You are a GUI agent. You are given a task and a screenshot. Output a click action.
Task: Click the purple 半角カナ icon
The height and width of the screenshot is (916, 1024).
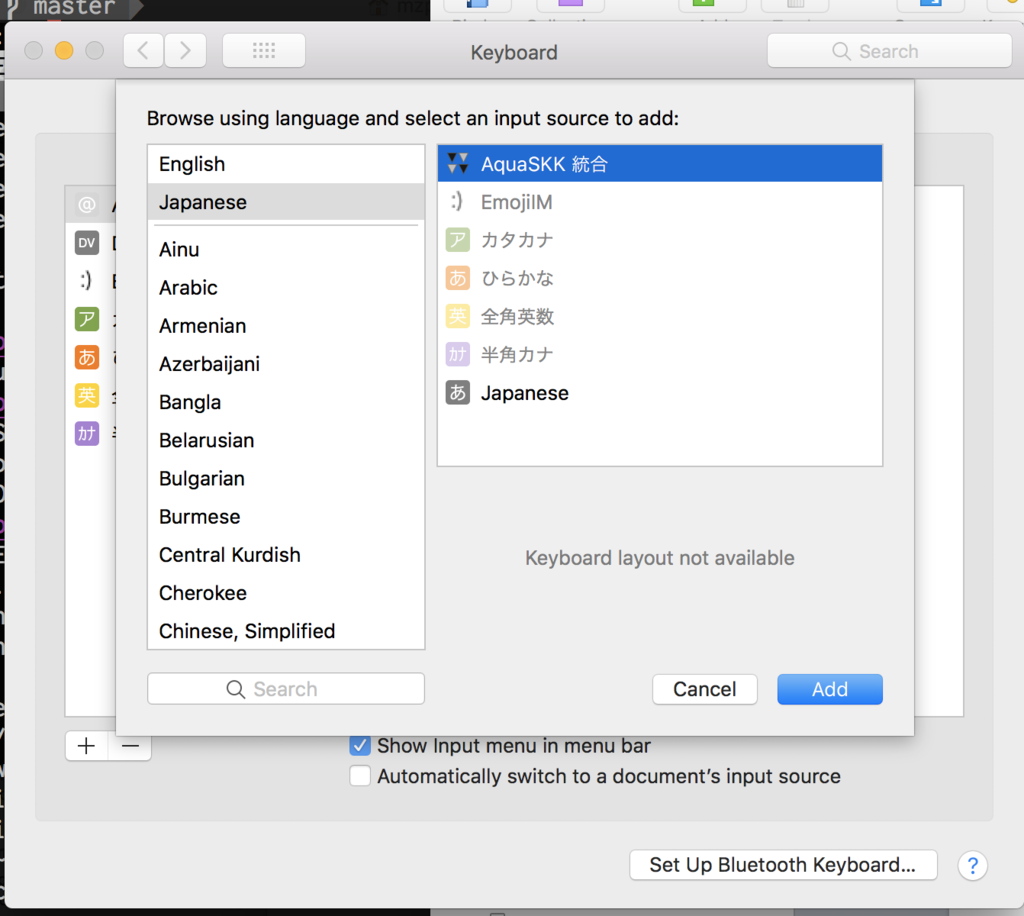point(457,355)
